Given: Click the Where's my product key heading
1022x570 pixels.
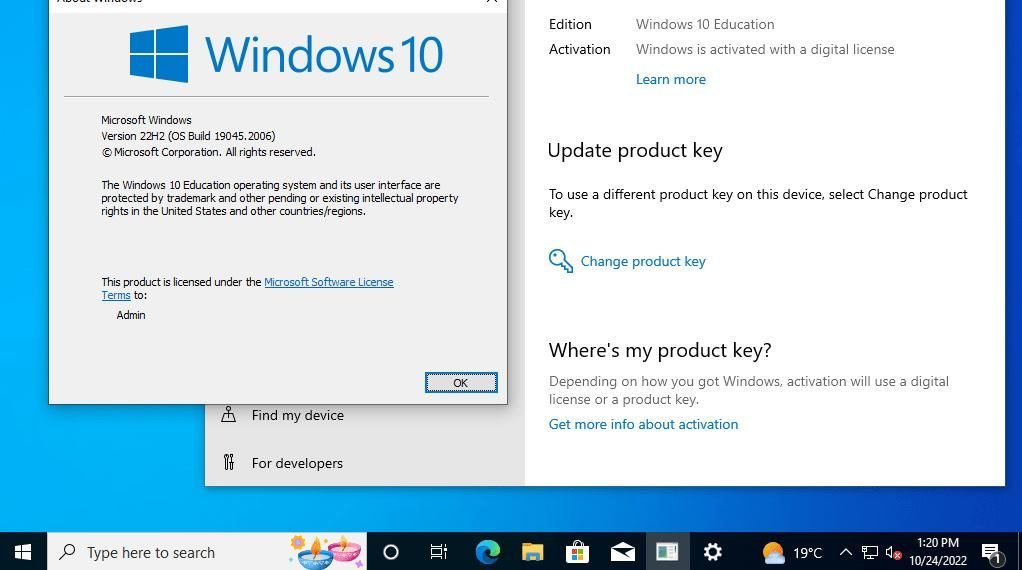Looking at the screenshot, I should pos(660,350).
